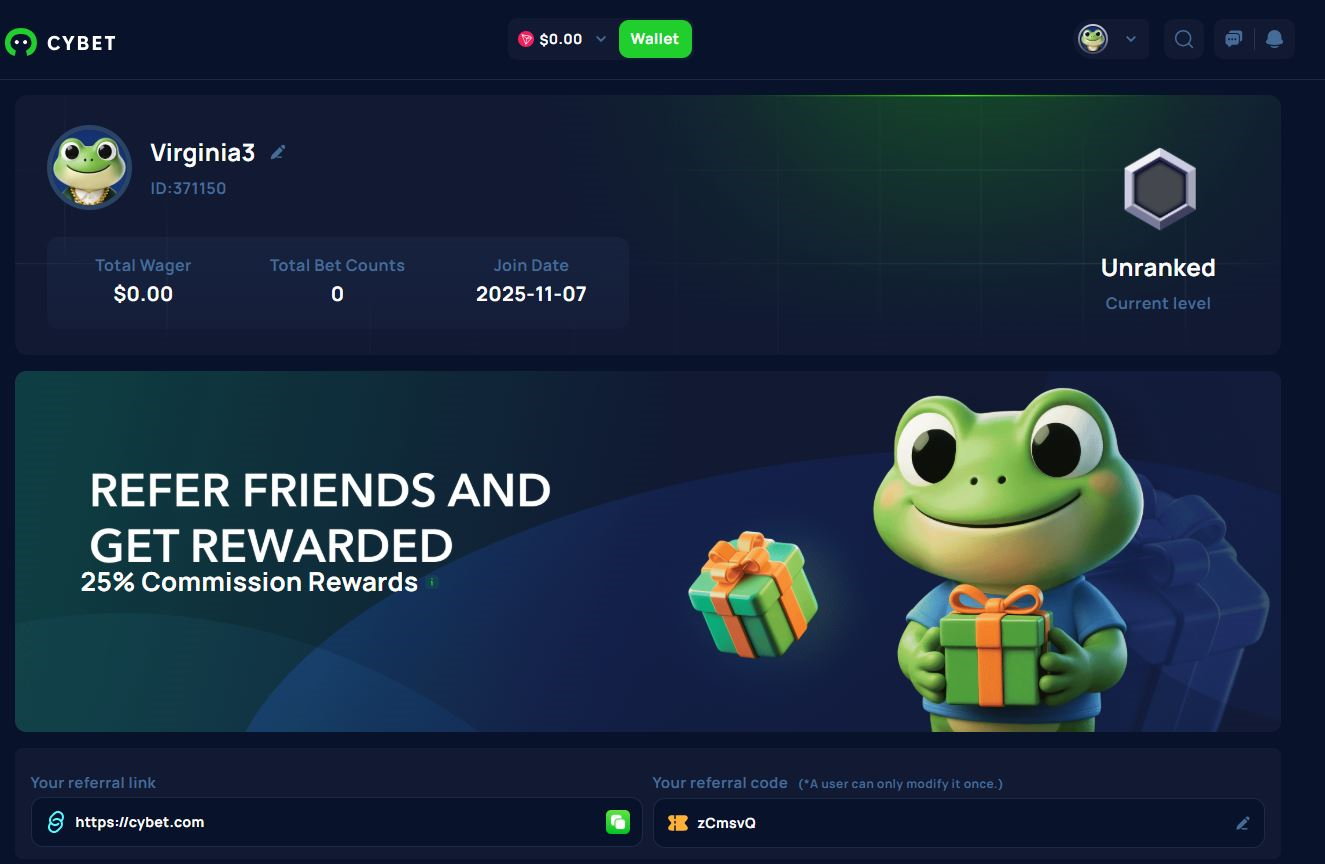Screen dimensions: 1325x864
Task: Edit username Virginia3 pencil icon
Action: 278,152
